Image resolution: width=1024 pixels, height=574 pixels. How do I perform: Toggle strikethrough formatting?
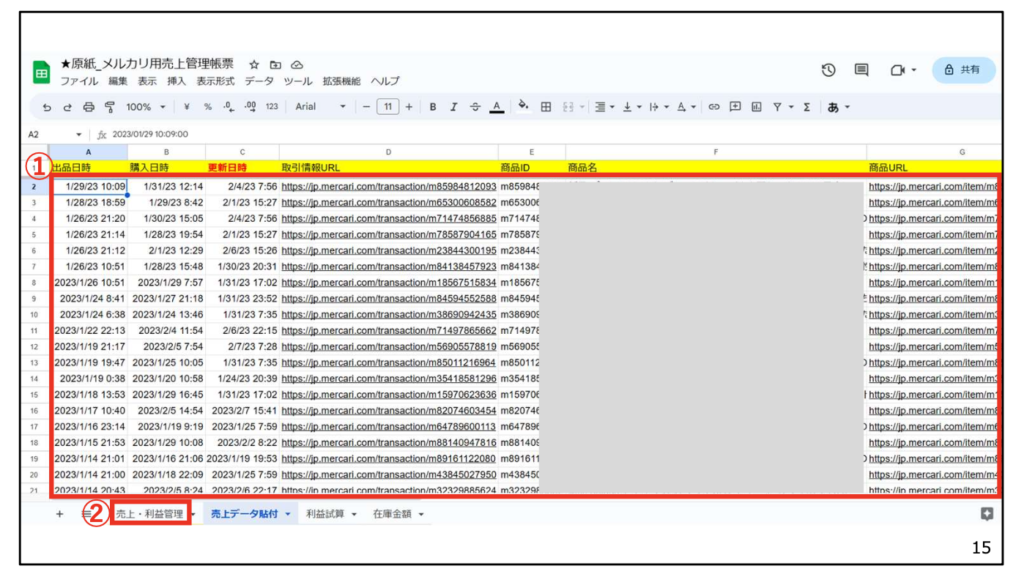474,107
